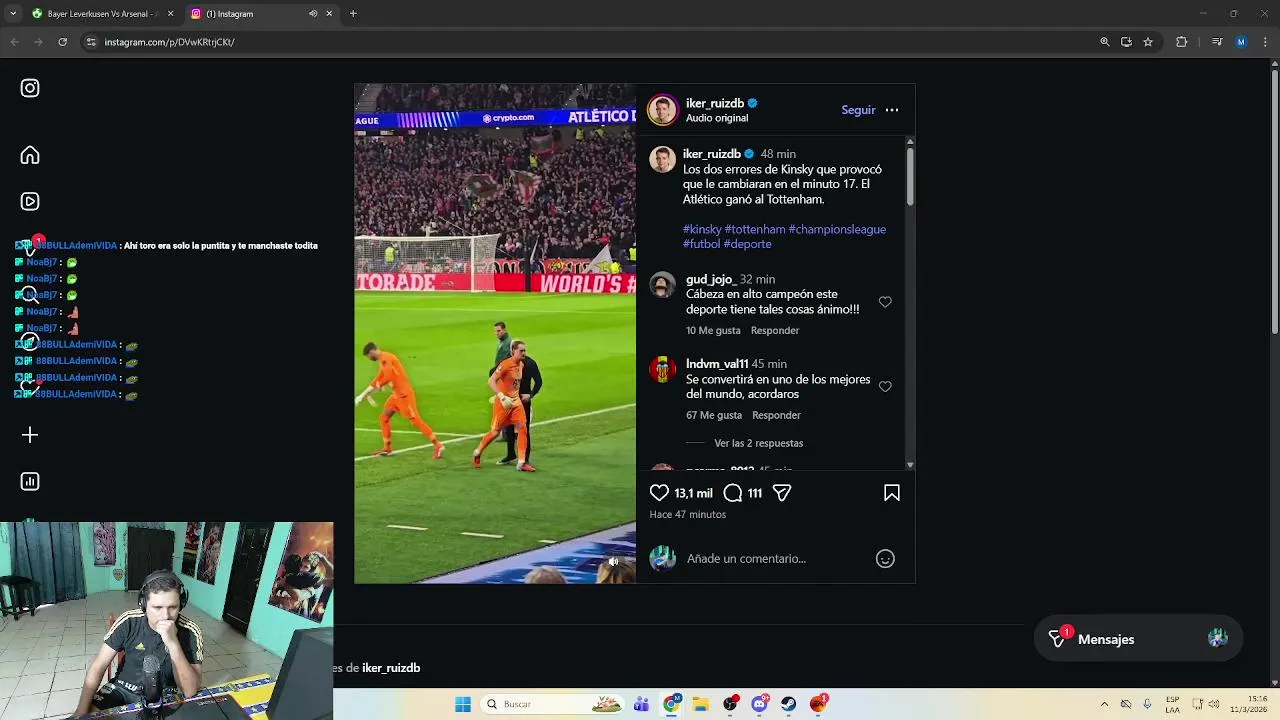Open the emoji picker in the comment box

(885, 559)
